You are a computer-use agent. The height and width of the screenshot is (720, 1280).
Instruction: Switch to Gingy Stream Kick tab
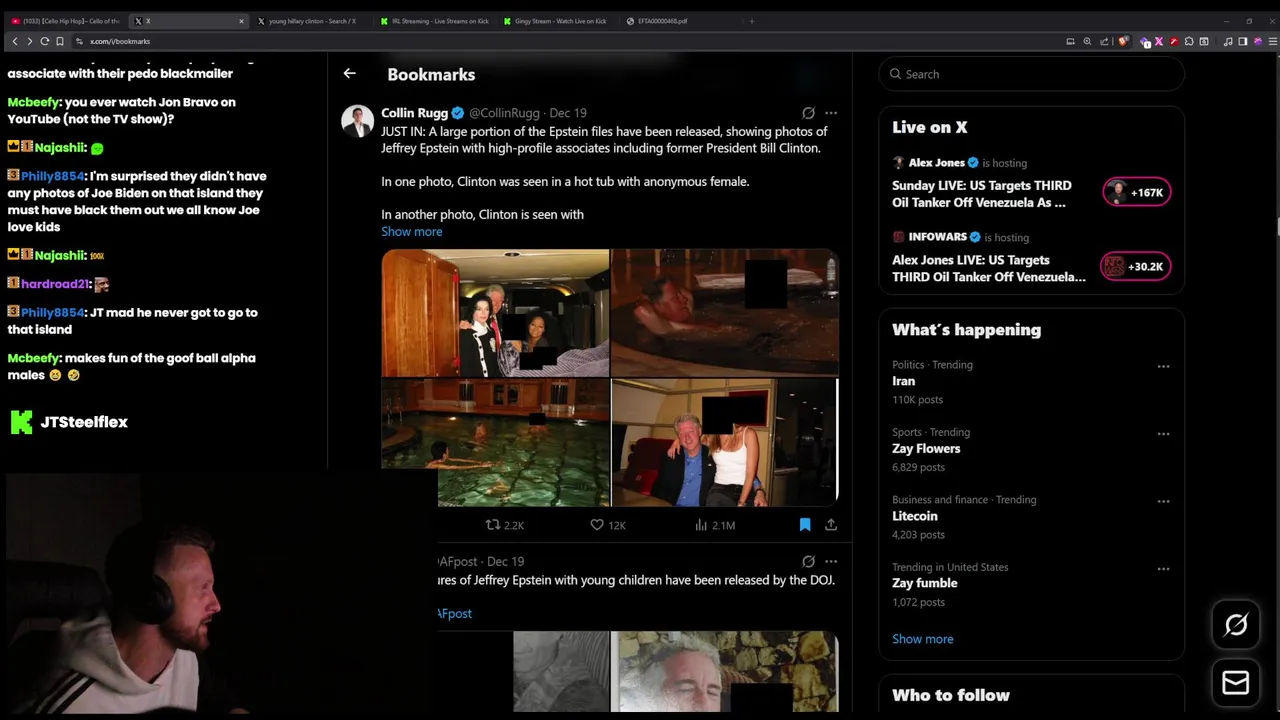click(556, 21)
